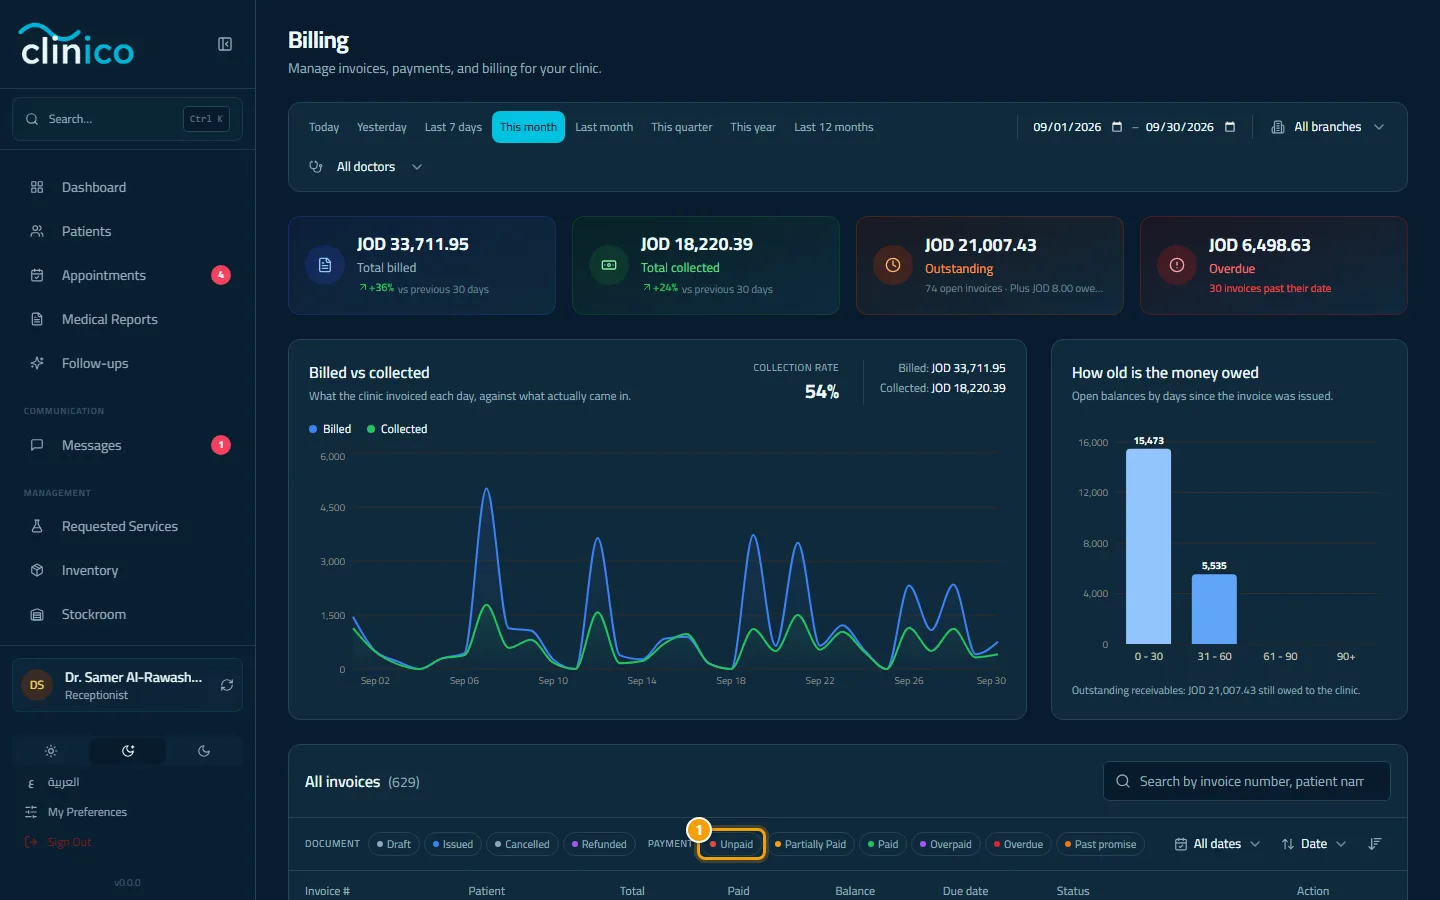Open Messages in the sidebar
Viewport: 1440px width, 900px height.
(127, 445)
